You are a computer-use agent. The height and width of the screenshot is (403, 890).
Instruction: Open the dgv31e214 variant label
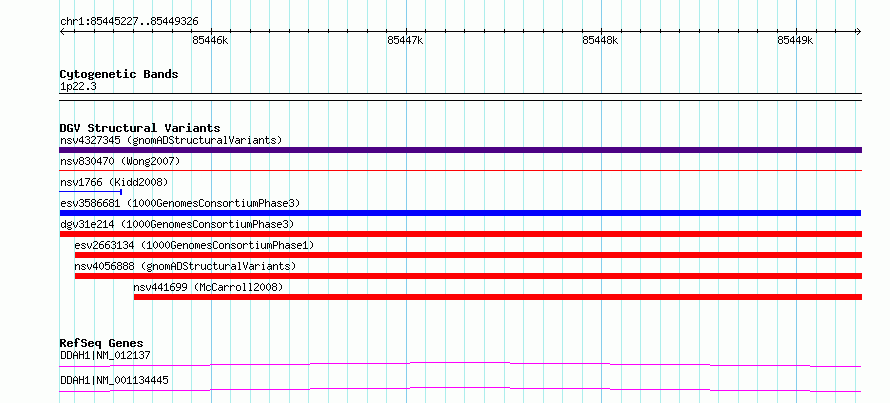point(177,224)
